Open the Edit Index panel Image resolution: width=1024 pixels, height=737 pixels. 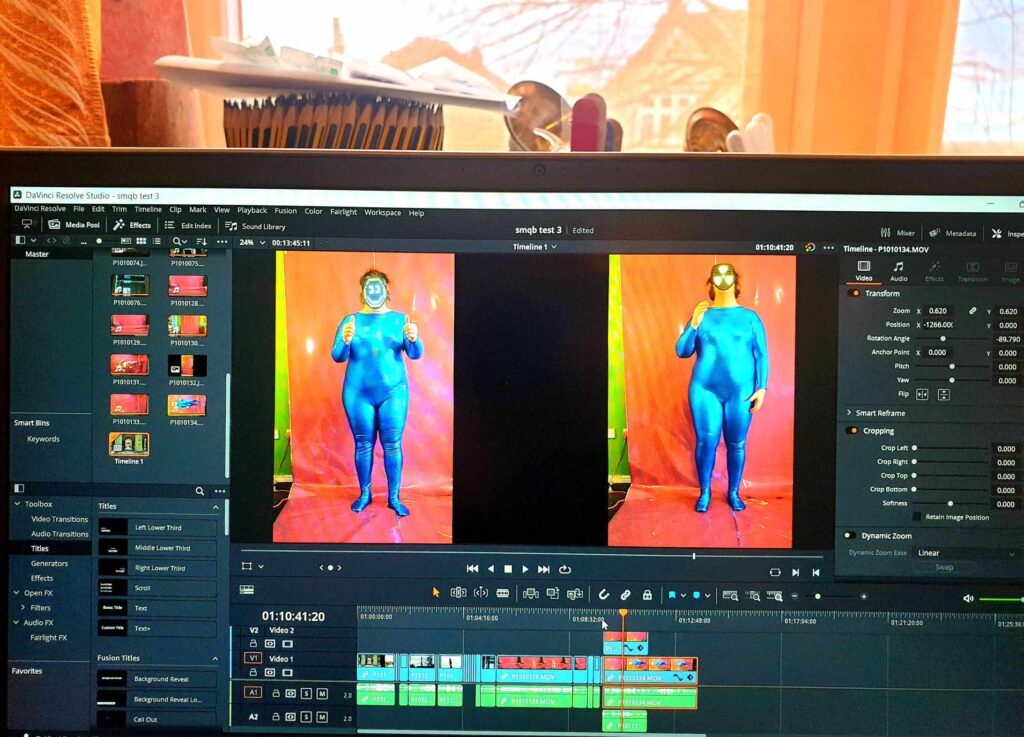coord(188,226)
